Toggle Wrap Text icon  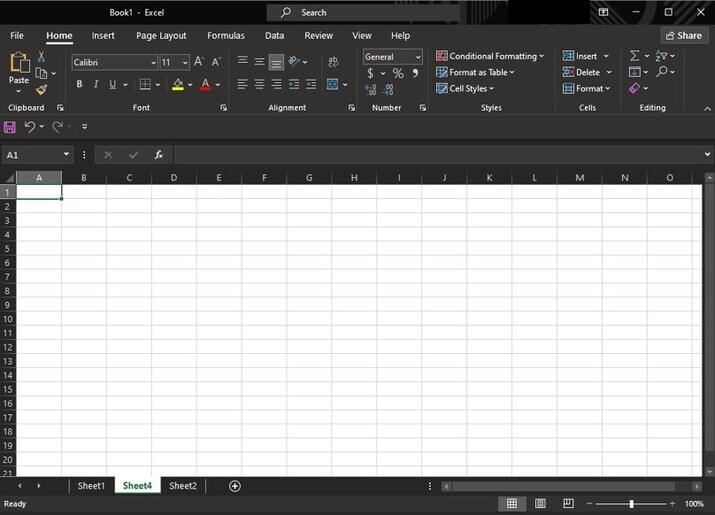pyautogui.click(x=333, y=62)
